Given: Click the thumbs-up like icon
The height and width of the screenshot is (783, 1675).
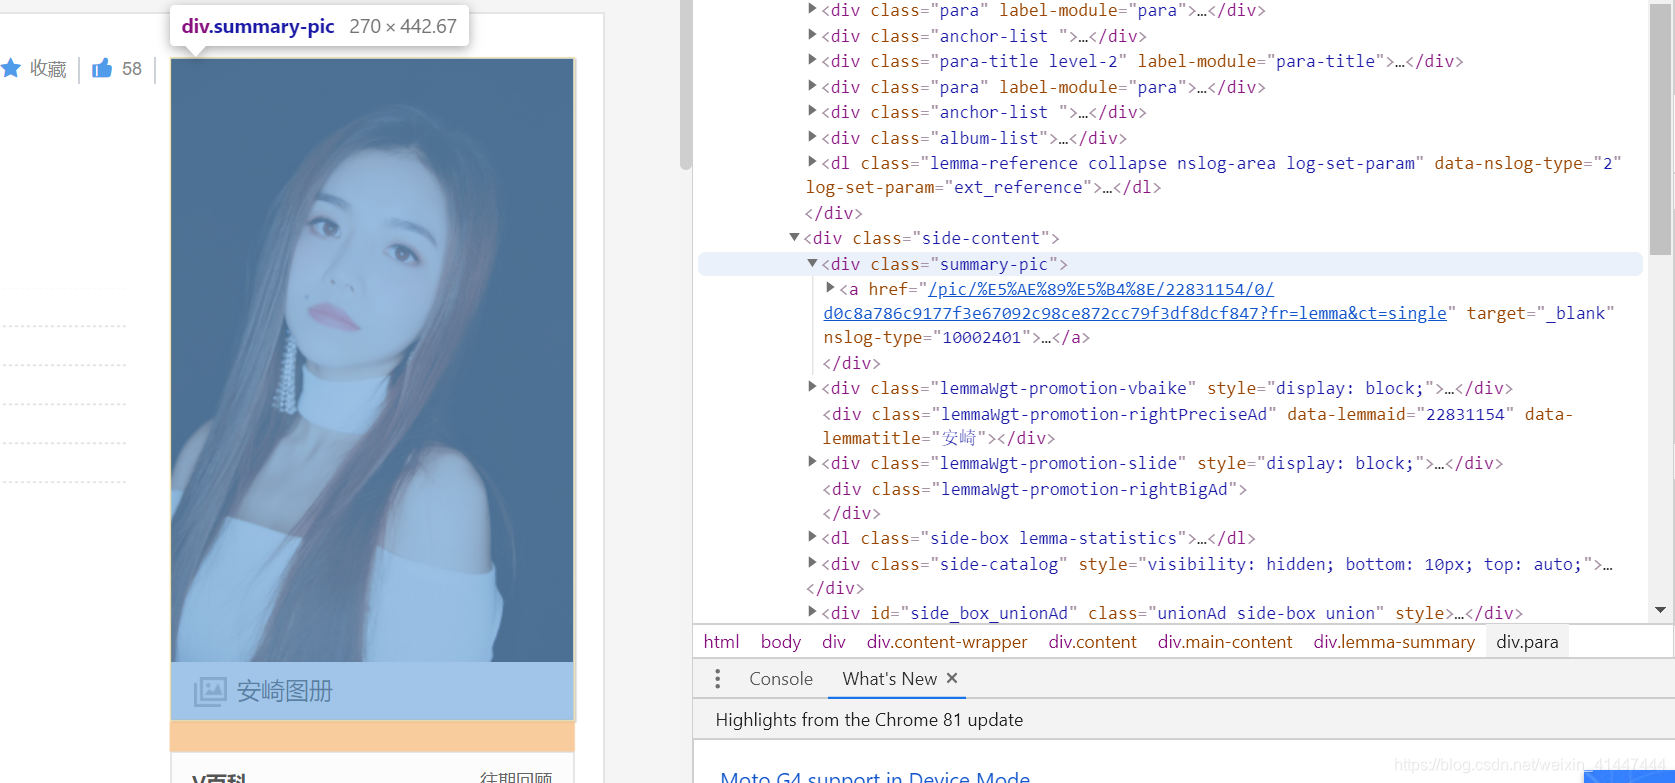Looking at the screenshot, I should (x=102, y=68).
